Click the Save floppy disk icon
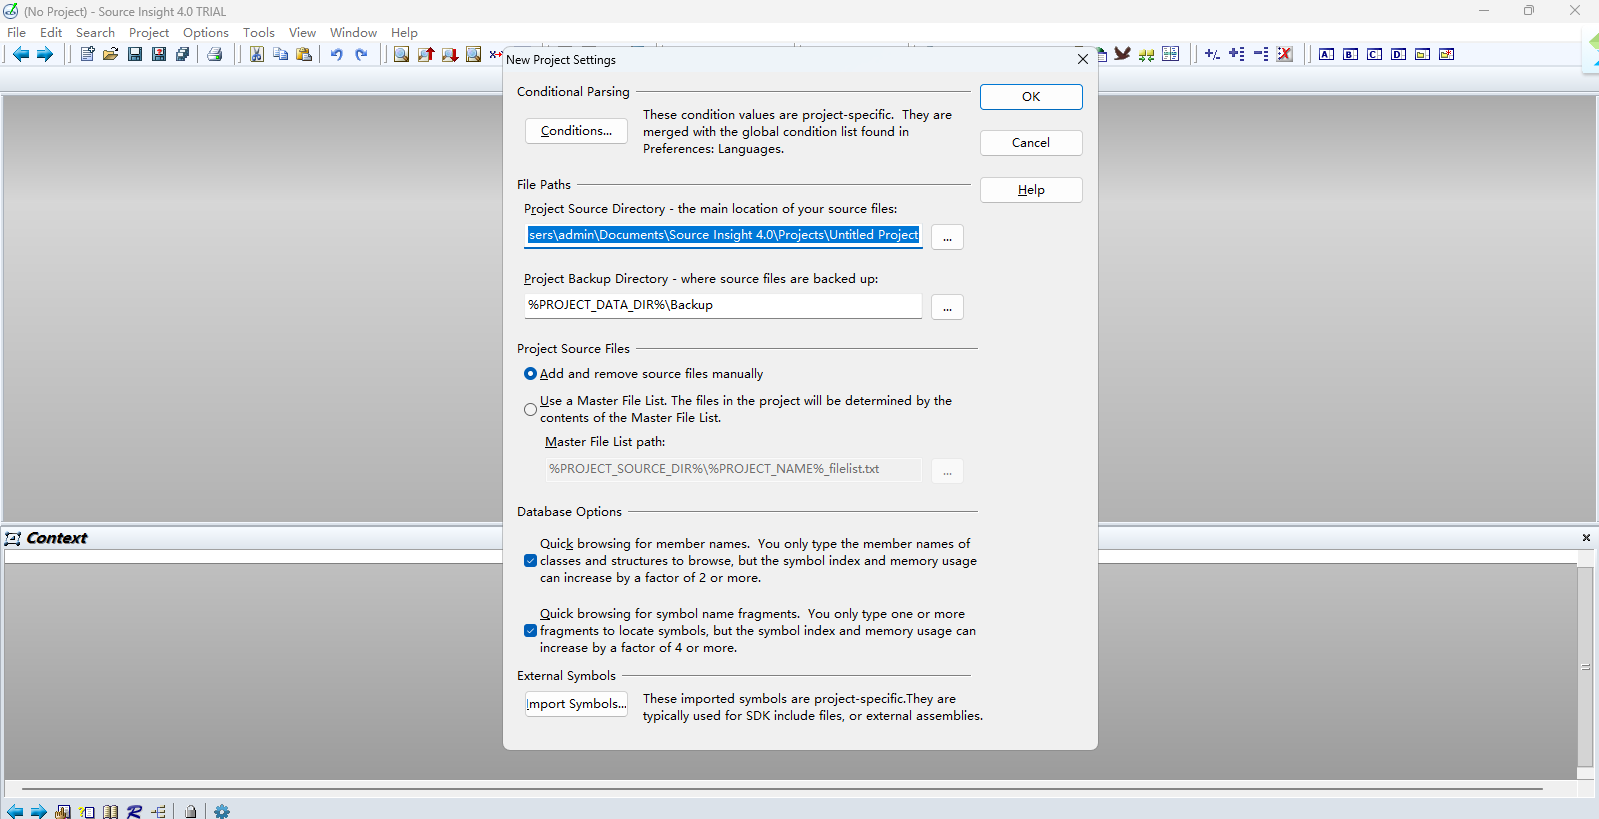1599x819 pixels. click(x=135, y=54)
